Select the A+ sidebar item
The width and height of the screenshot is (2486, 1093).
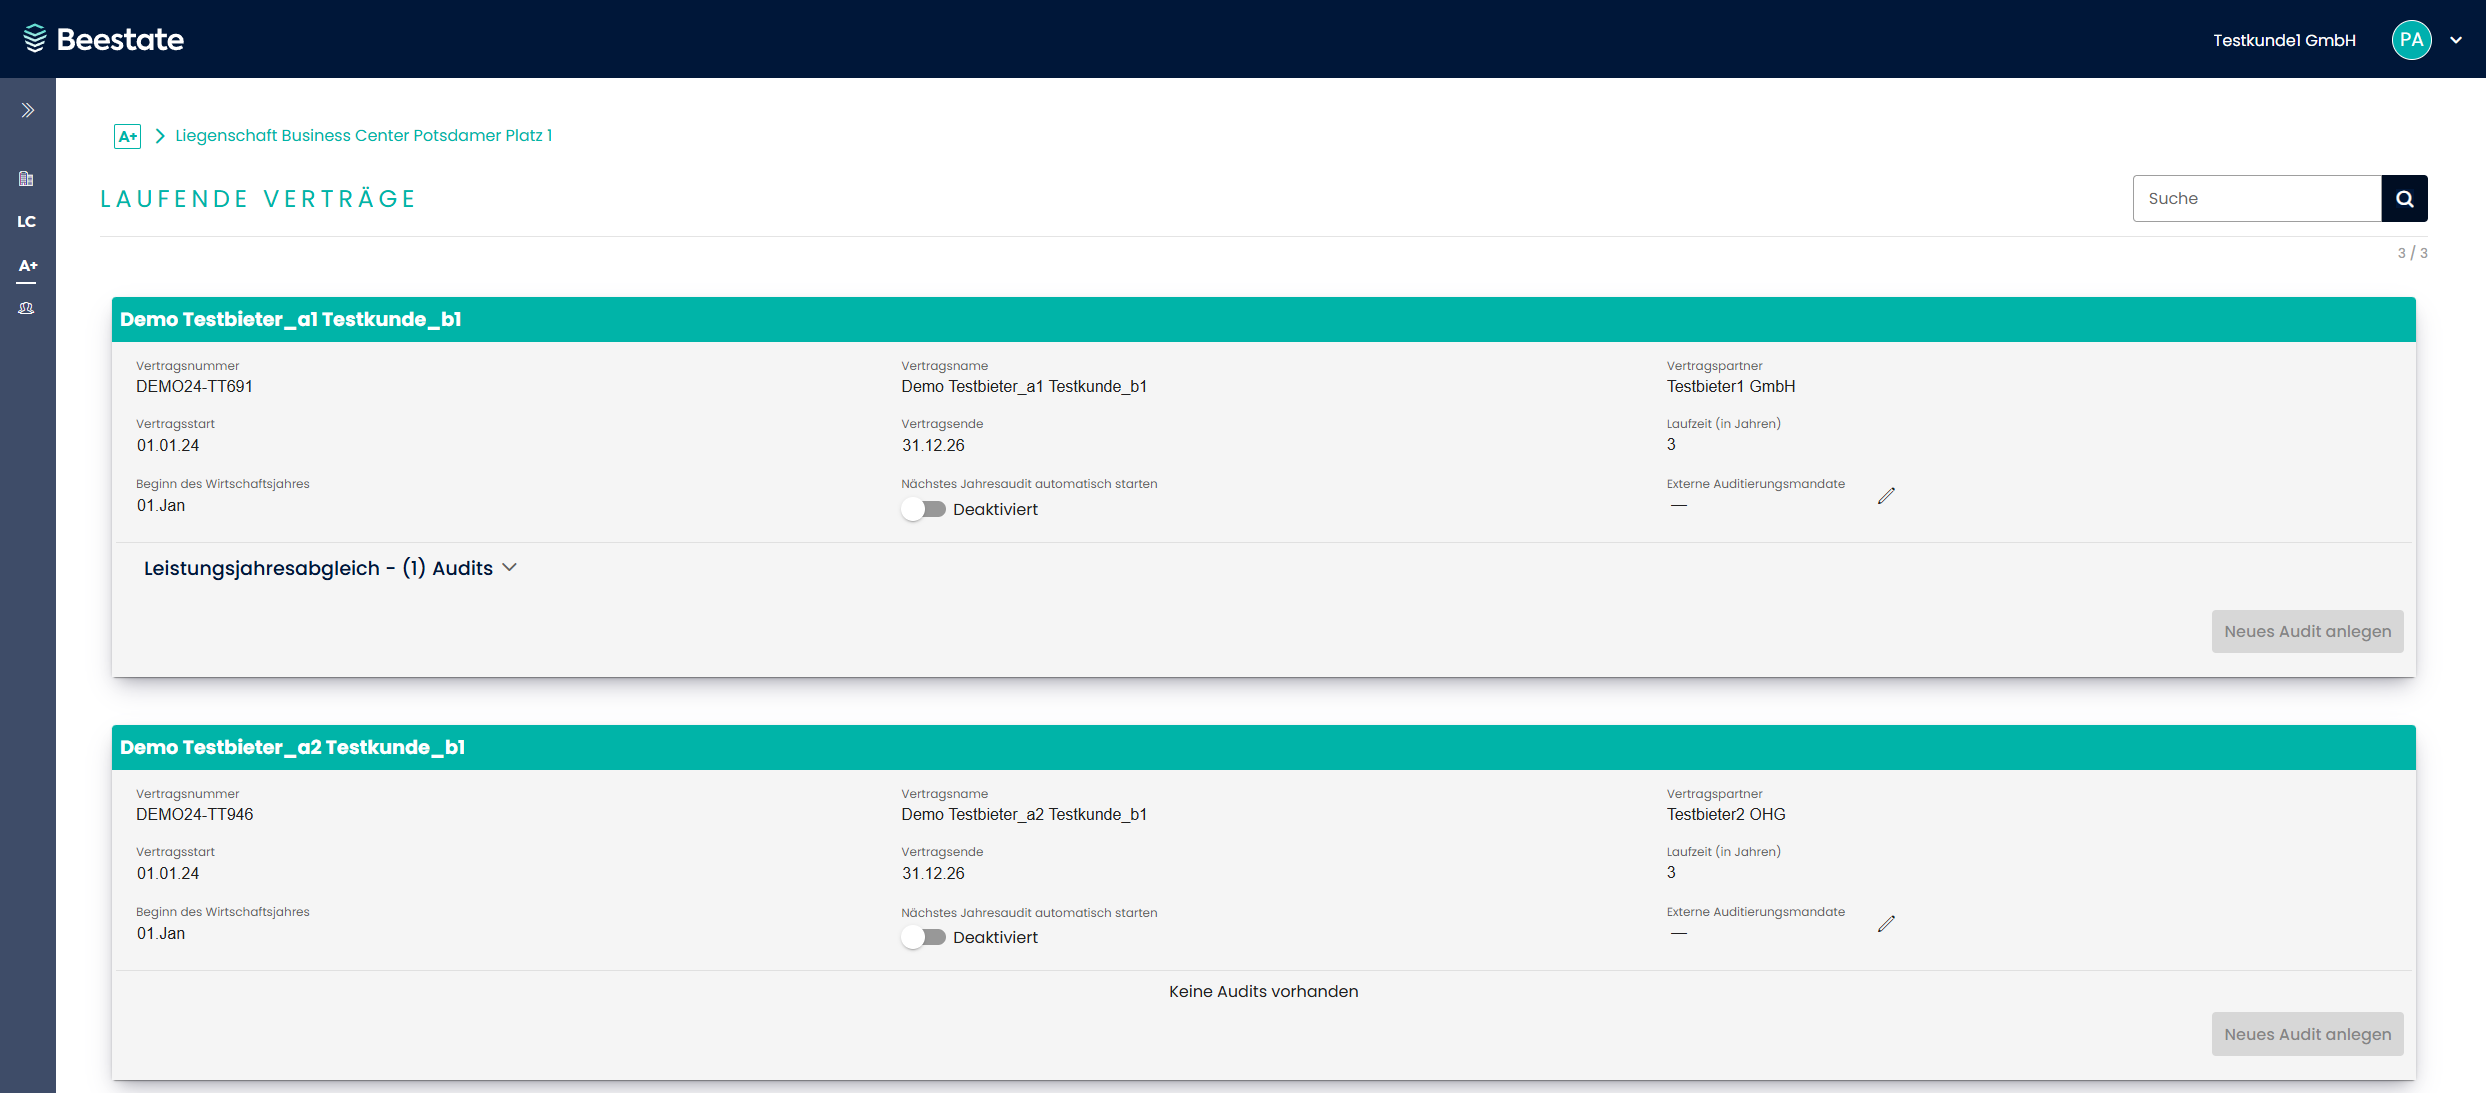pyautogui.click(x=27, y=266)
